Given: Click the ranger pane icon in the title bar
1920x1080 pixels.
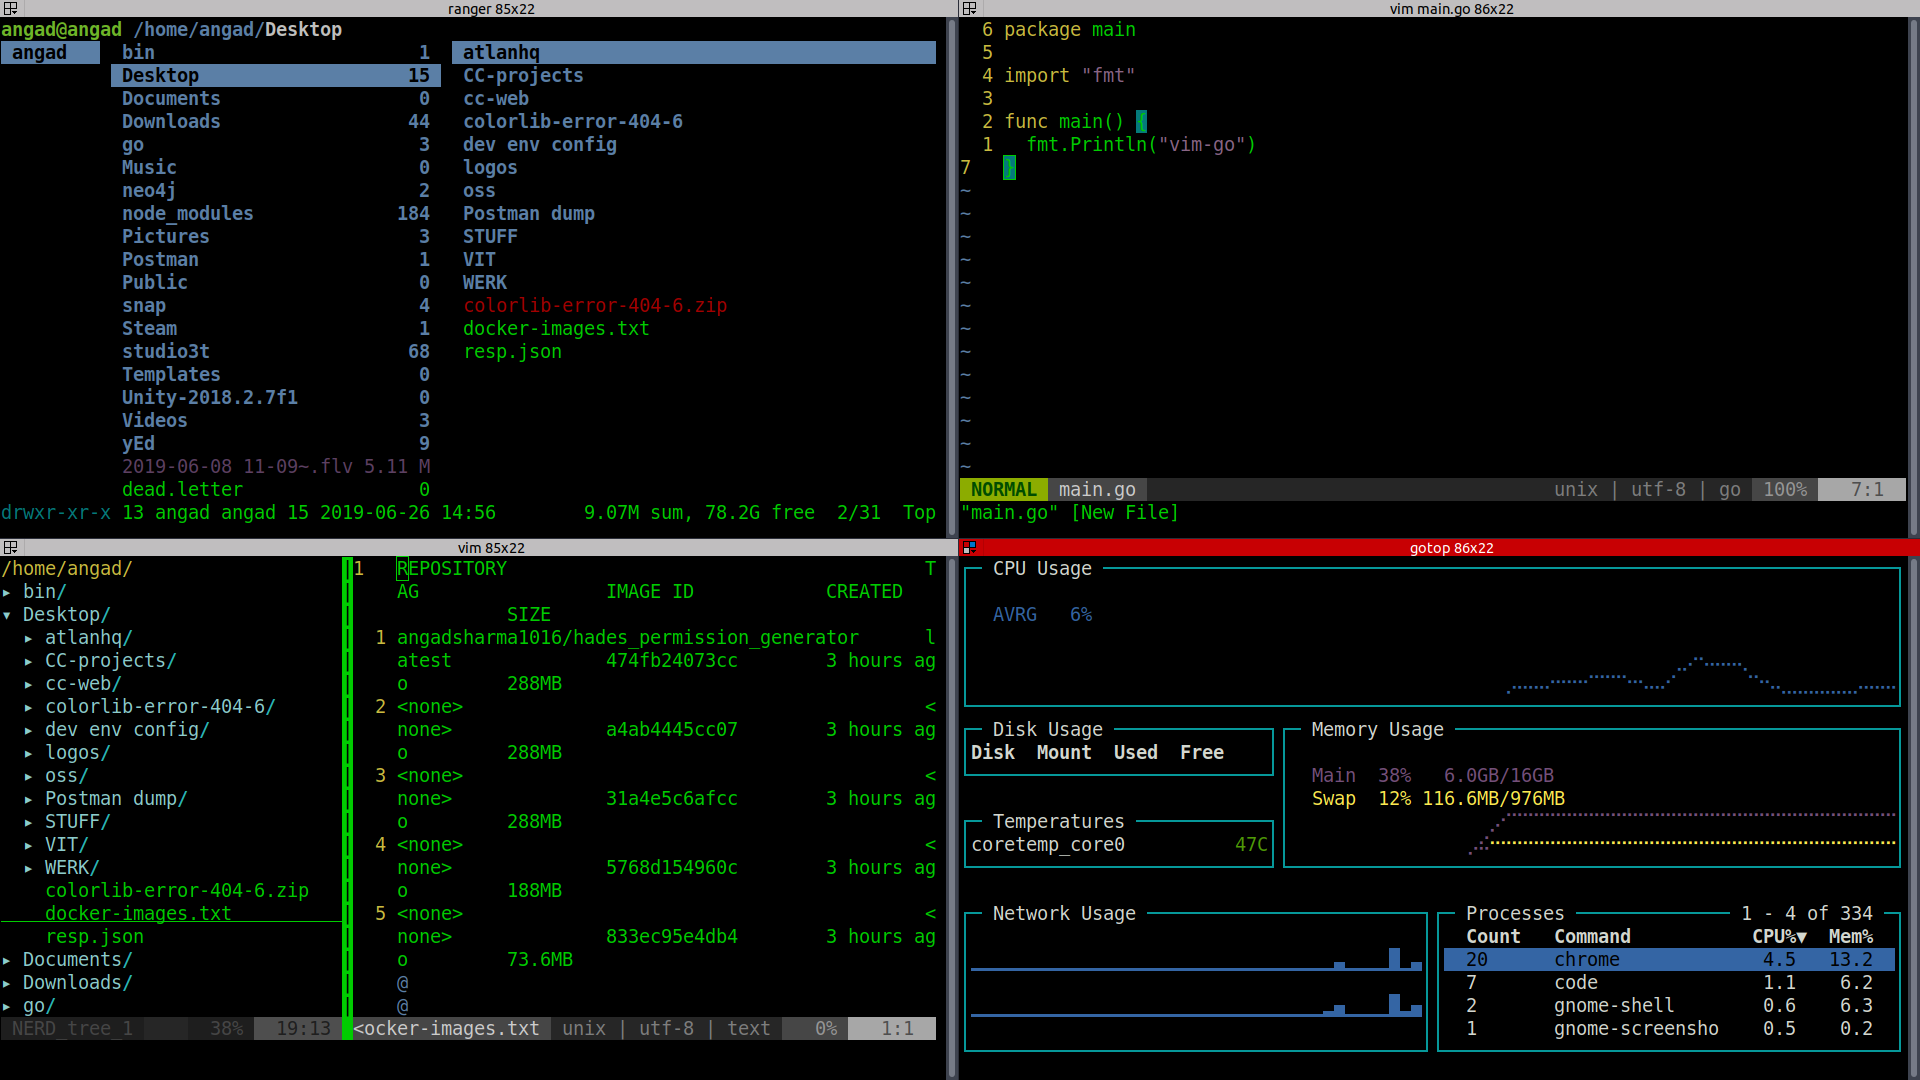Looking at the screenshot, I should [10, 8].
